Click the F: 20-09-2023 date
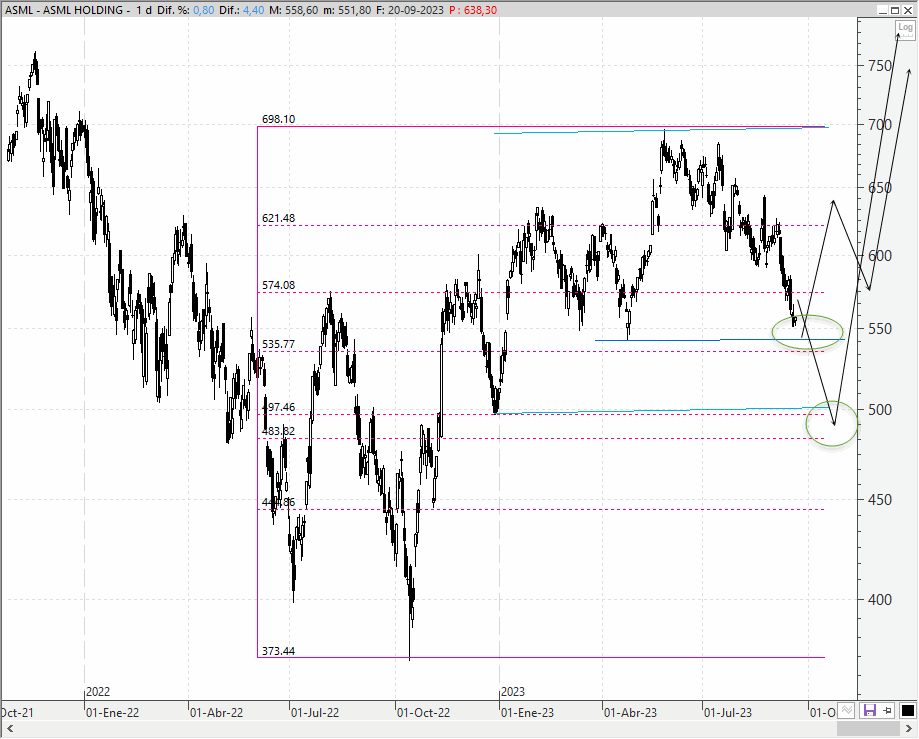Screen dimensions: 919x739 [x=410, y=10]
